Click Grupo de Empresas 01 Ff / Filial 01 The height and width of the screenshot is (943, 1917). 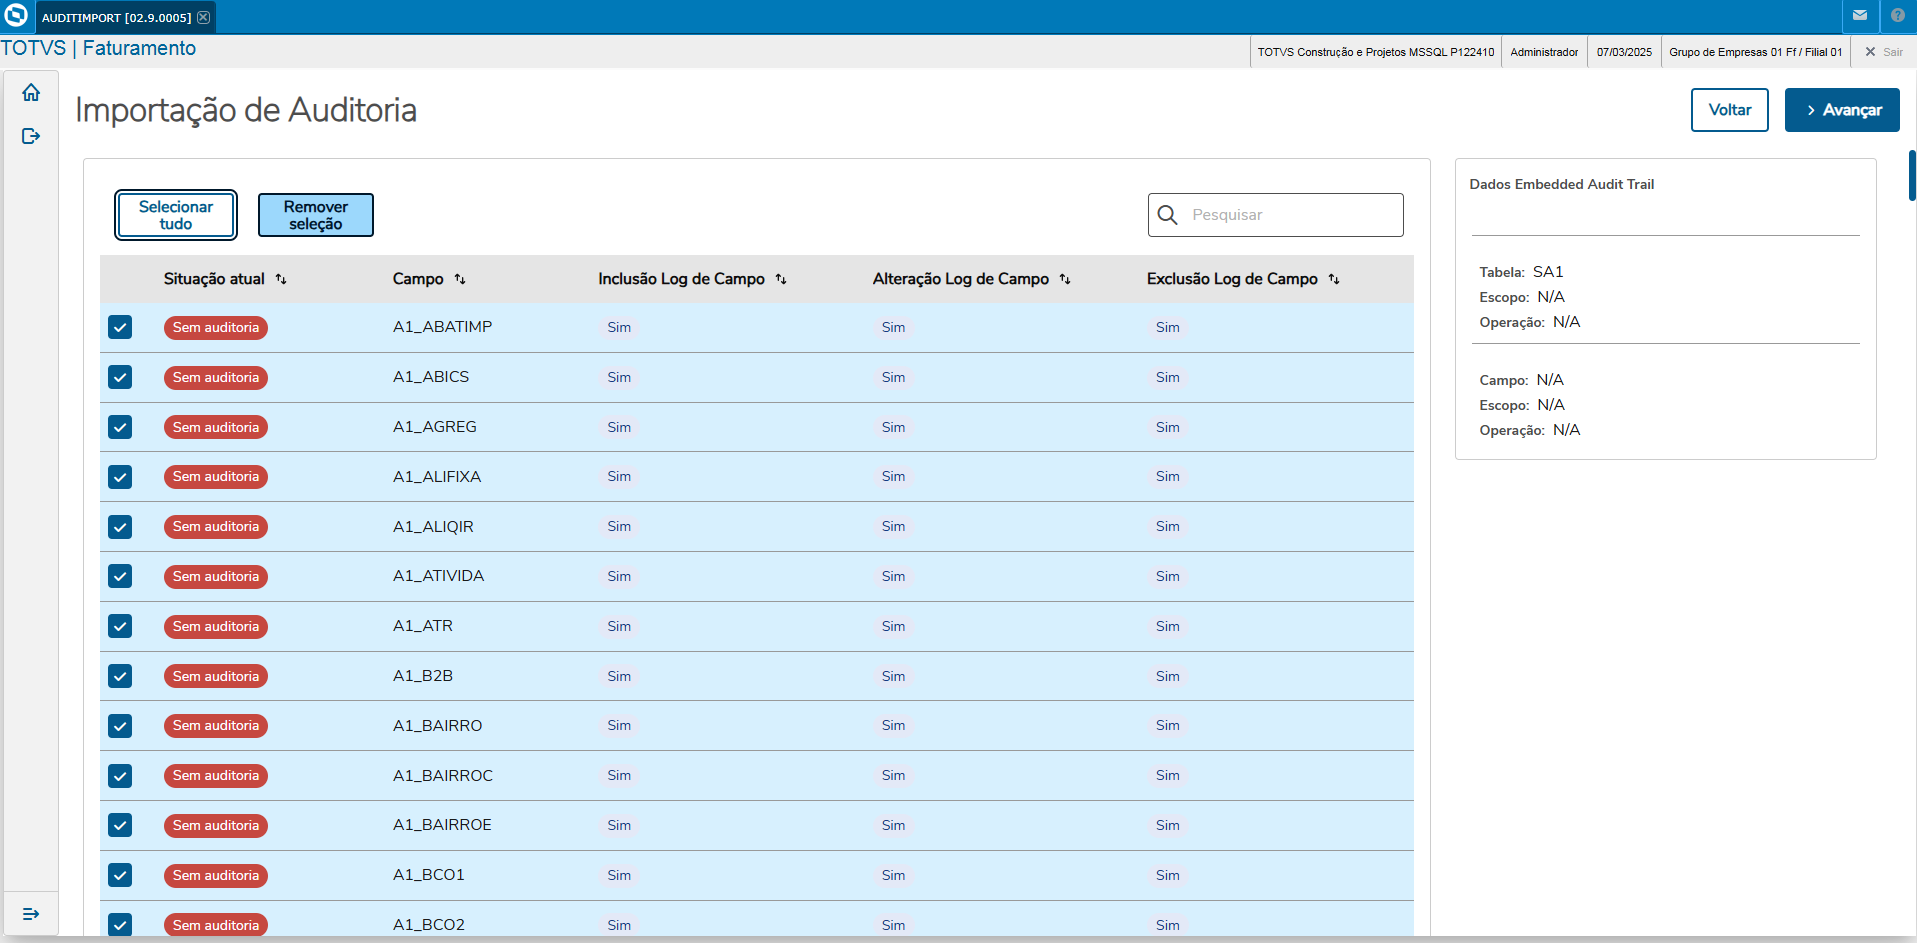point(1755,52)
